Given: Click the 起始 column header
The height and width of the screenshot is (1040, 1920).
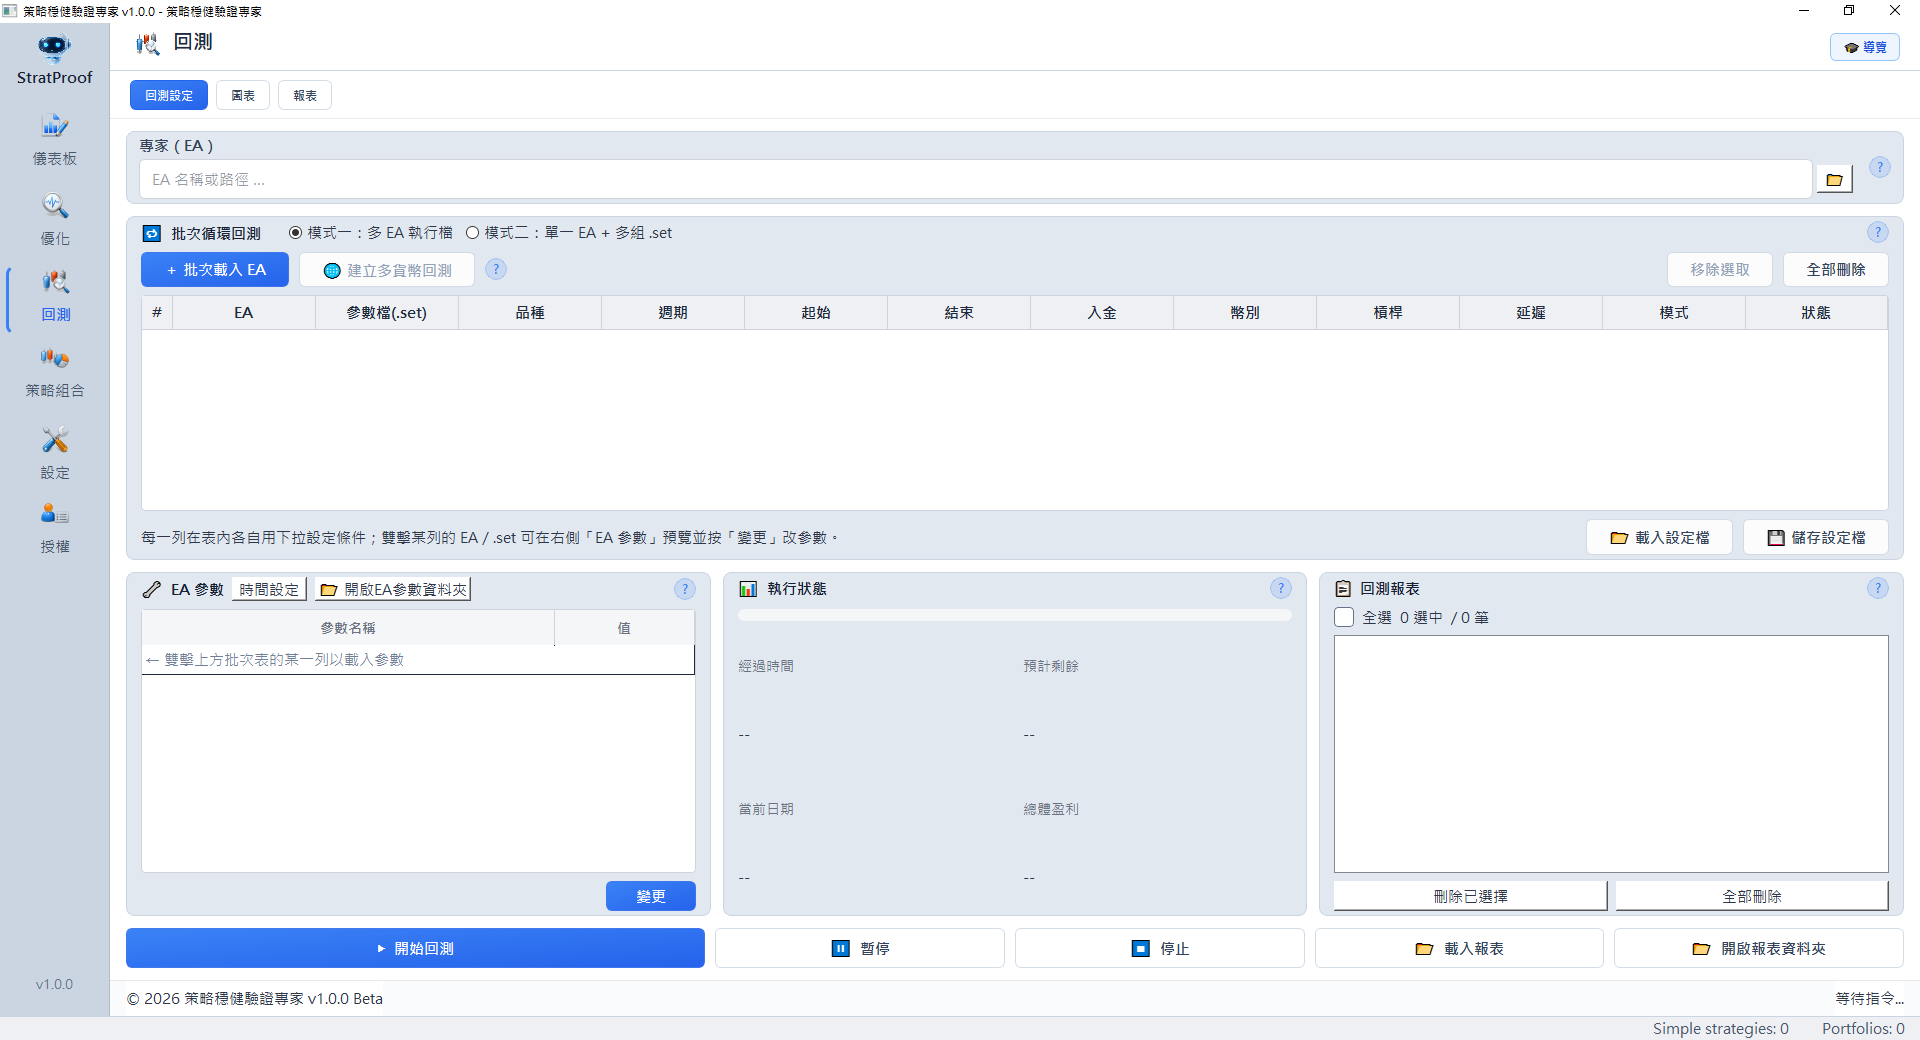Looking at the screenshot, I should pyautogui.click(x=816, y=313).
